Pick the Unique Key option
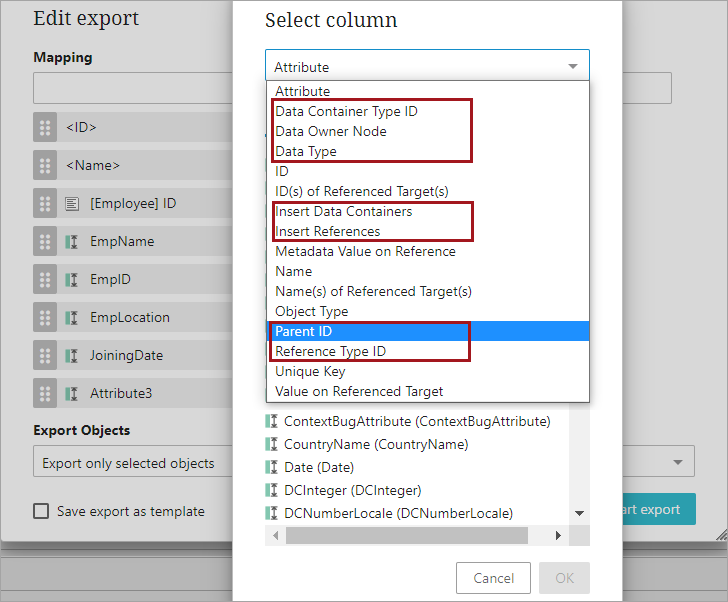The image size is (728, 602). [x=310, y=371]
